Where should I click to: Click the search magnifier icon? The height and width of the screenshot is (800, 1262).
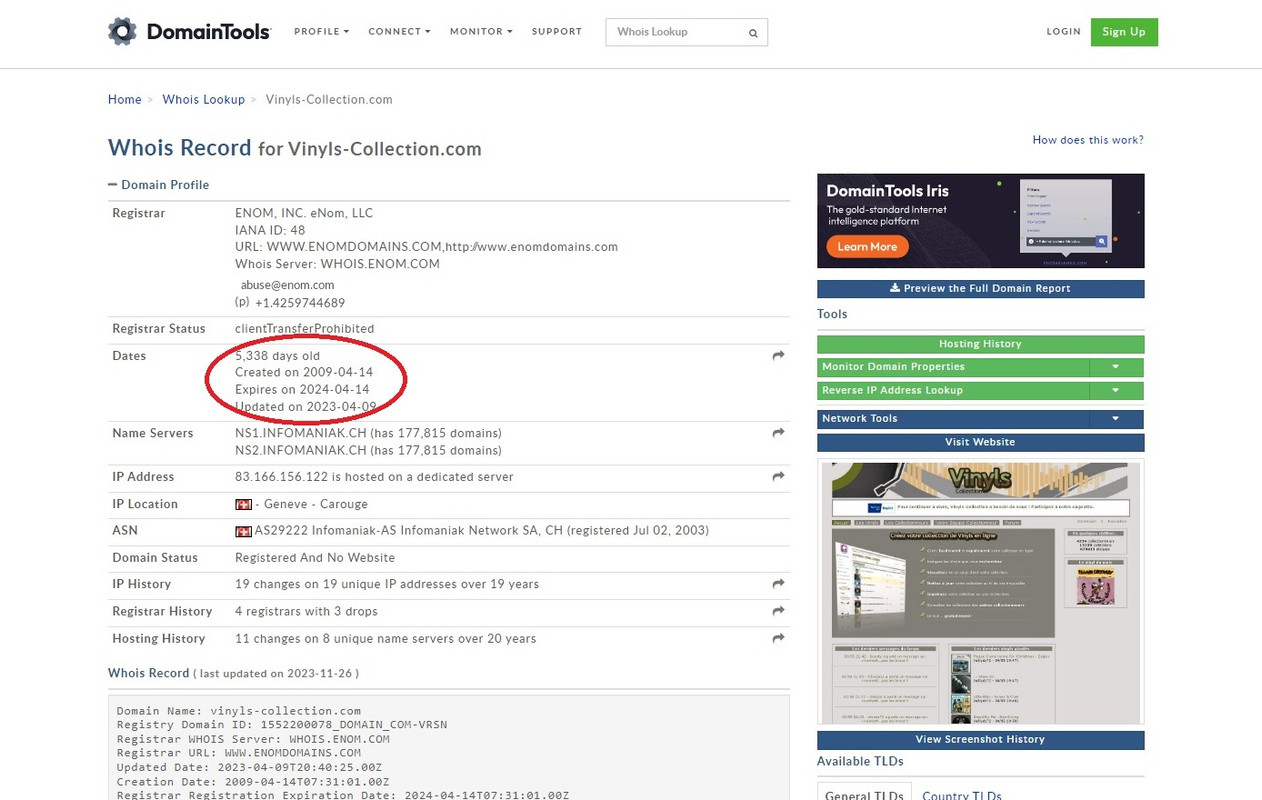point(753,33)
